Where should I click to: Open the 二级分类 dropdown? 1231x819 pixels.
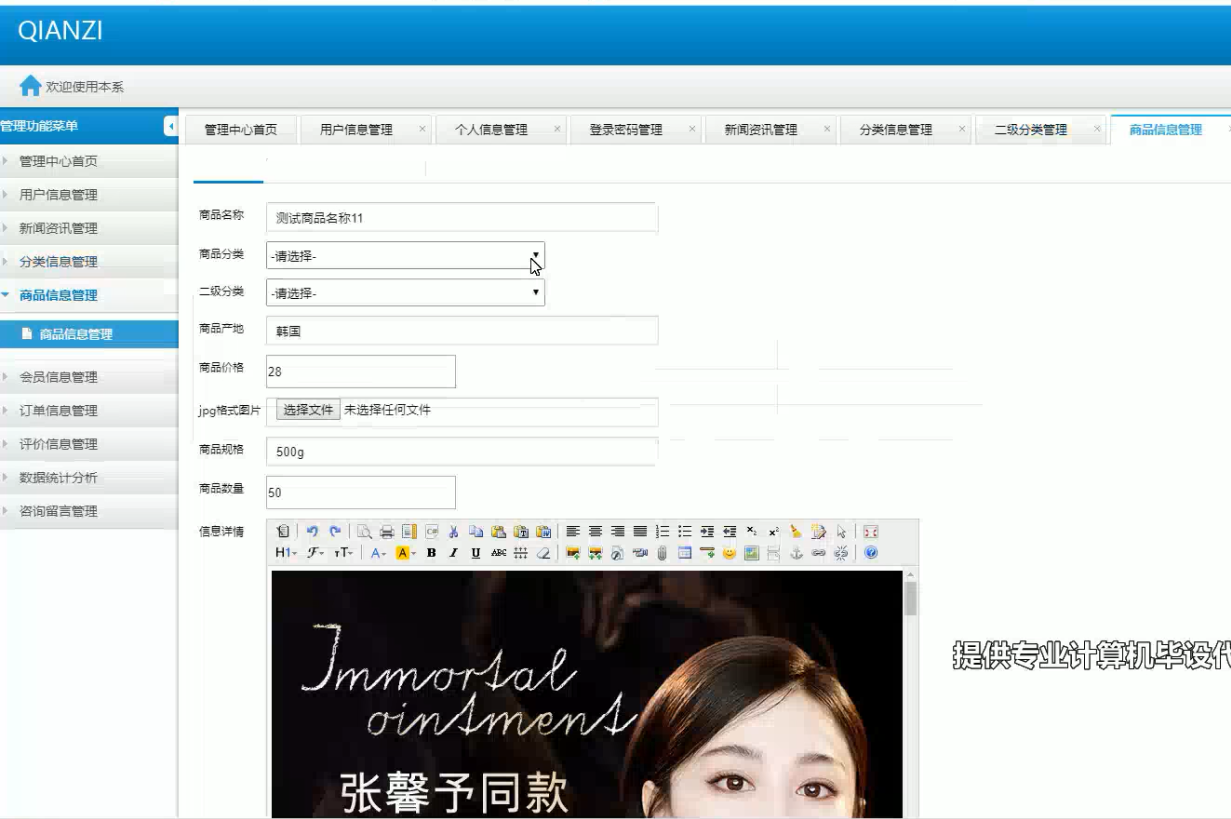[x=405, y=293]
